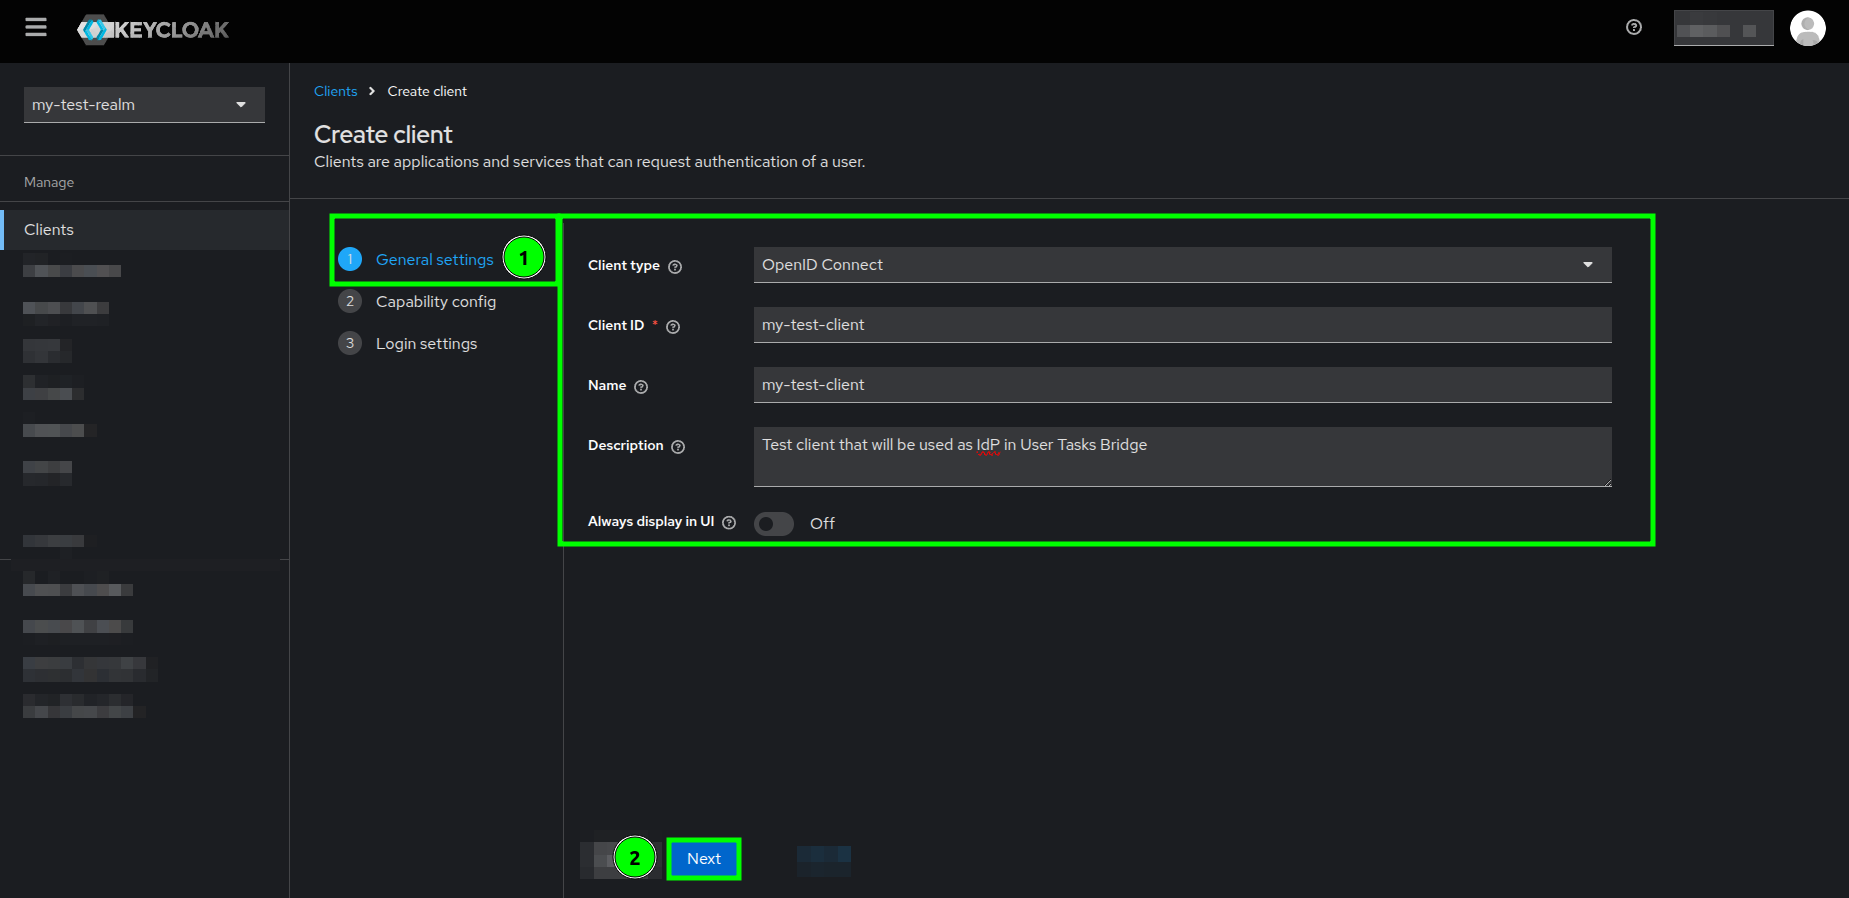Click the Create client breadcrumb text
The image size is (1849, 898).
427,91
